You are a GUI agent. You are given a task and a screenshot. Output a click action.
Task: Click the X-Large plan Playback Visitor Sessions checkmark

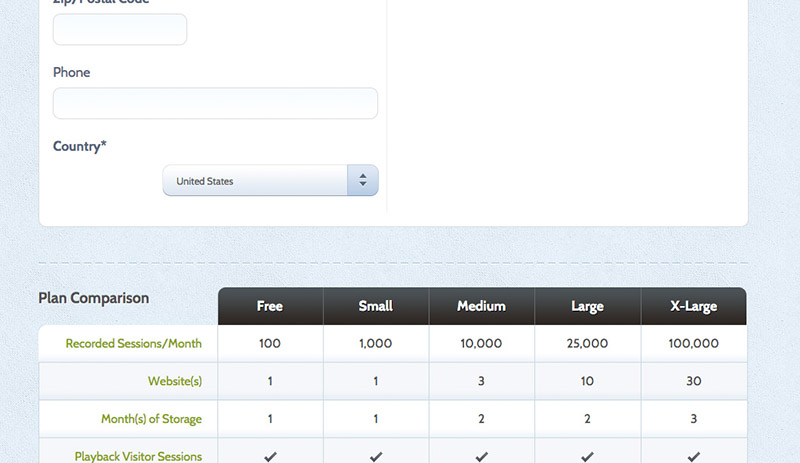coord(694,456)
